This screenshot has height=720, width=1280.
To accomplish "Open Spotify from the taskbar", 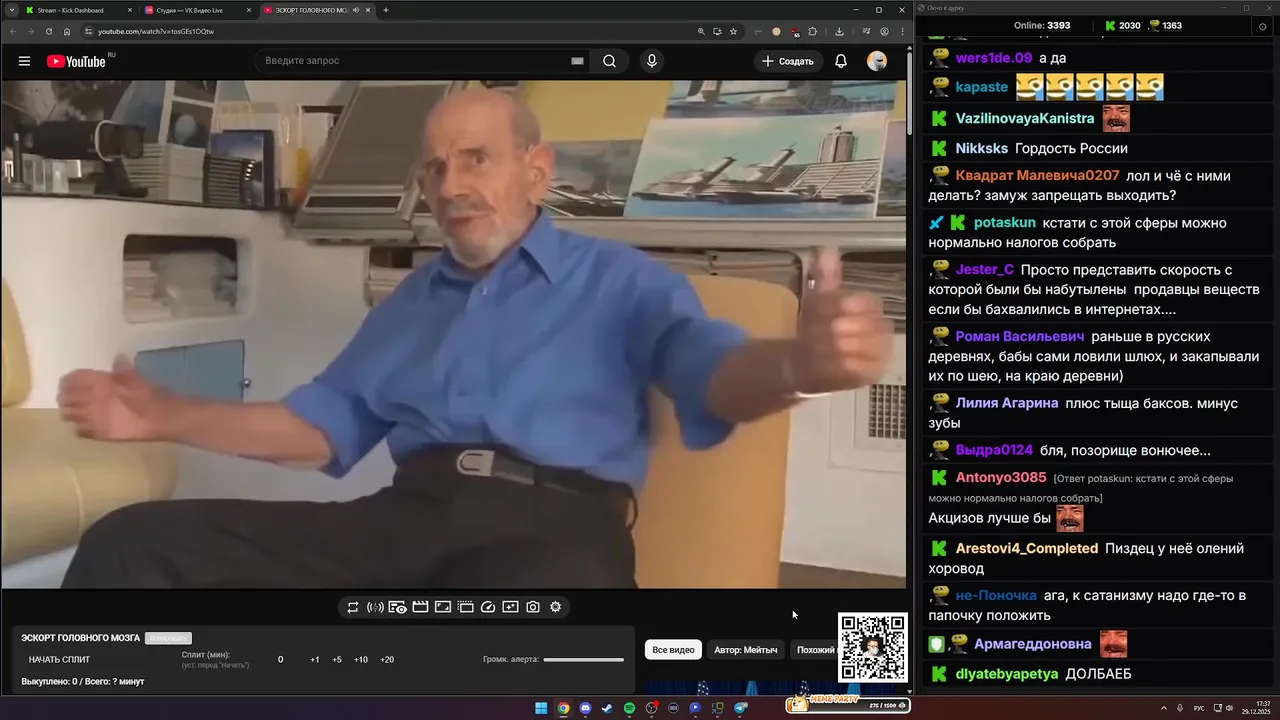I will (x=629, y=708).
